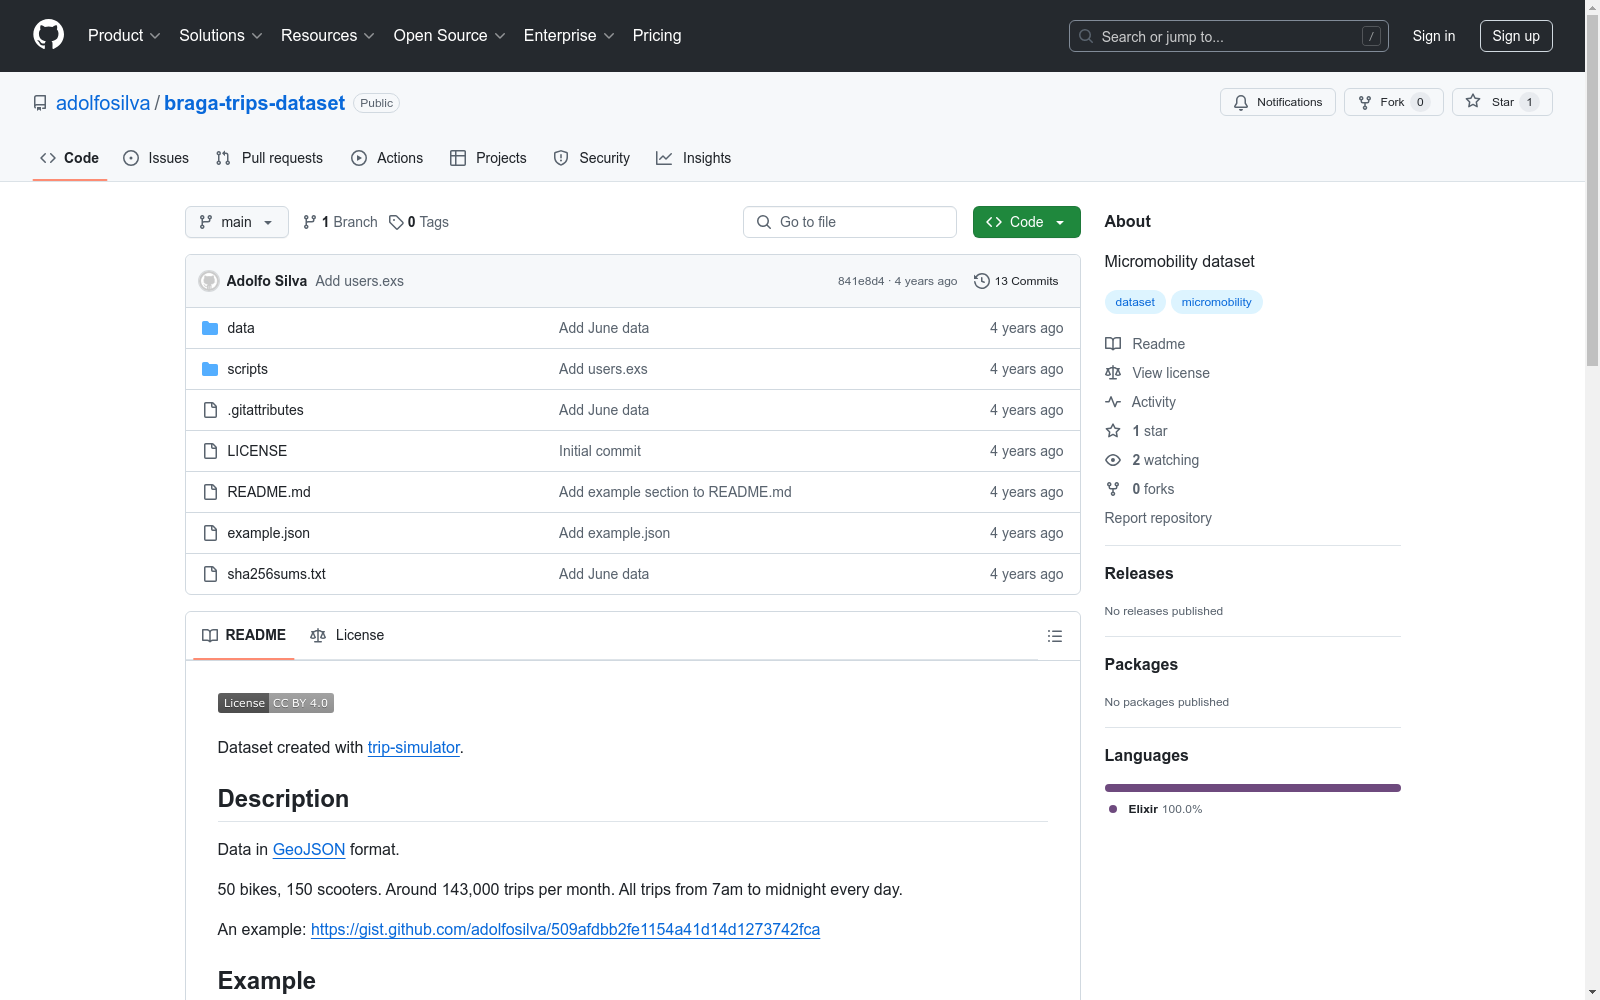This screenshot has width=1600, height=1000.
Task: Follow the trip-simulator link
Action: tap(414, 747)
